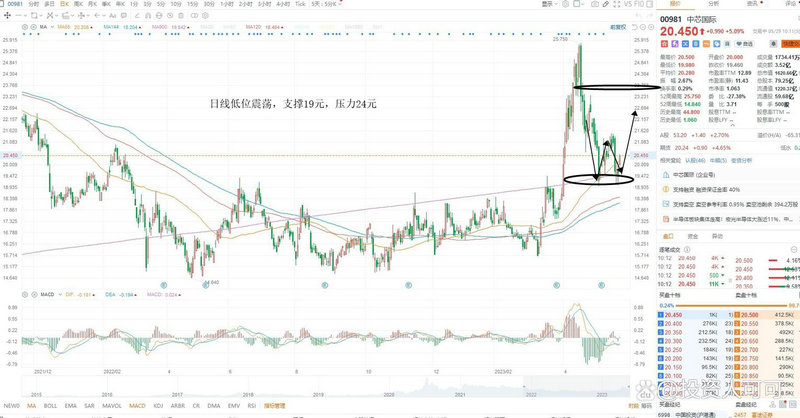Click the purple lightning badge icon under the price
This screenshot has width=800, height=418.
click(x=675, y=44)
